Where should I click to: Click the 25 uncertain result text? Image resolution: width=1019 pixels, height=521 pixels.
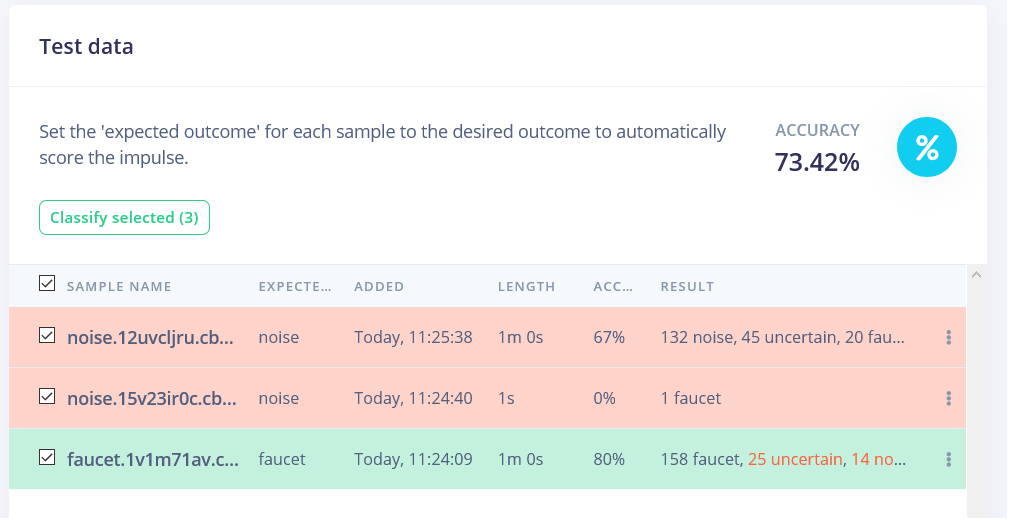tap(794, 459)
